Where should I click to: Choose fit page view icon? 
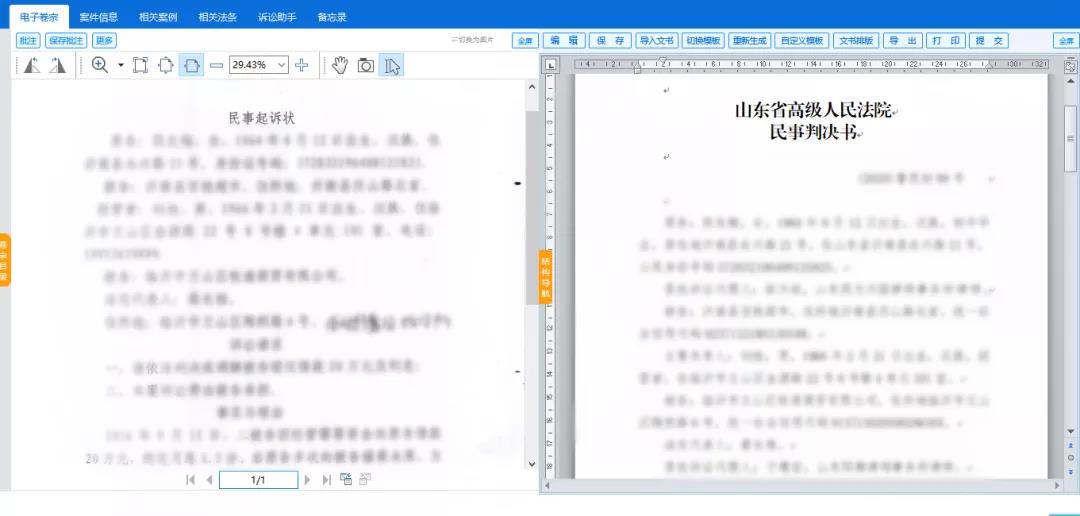(166, 65)
